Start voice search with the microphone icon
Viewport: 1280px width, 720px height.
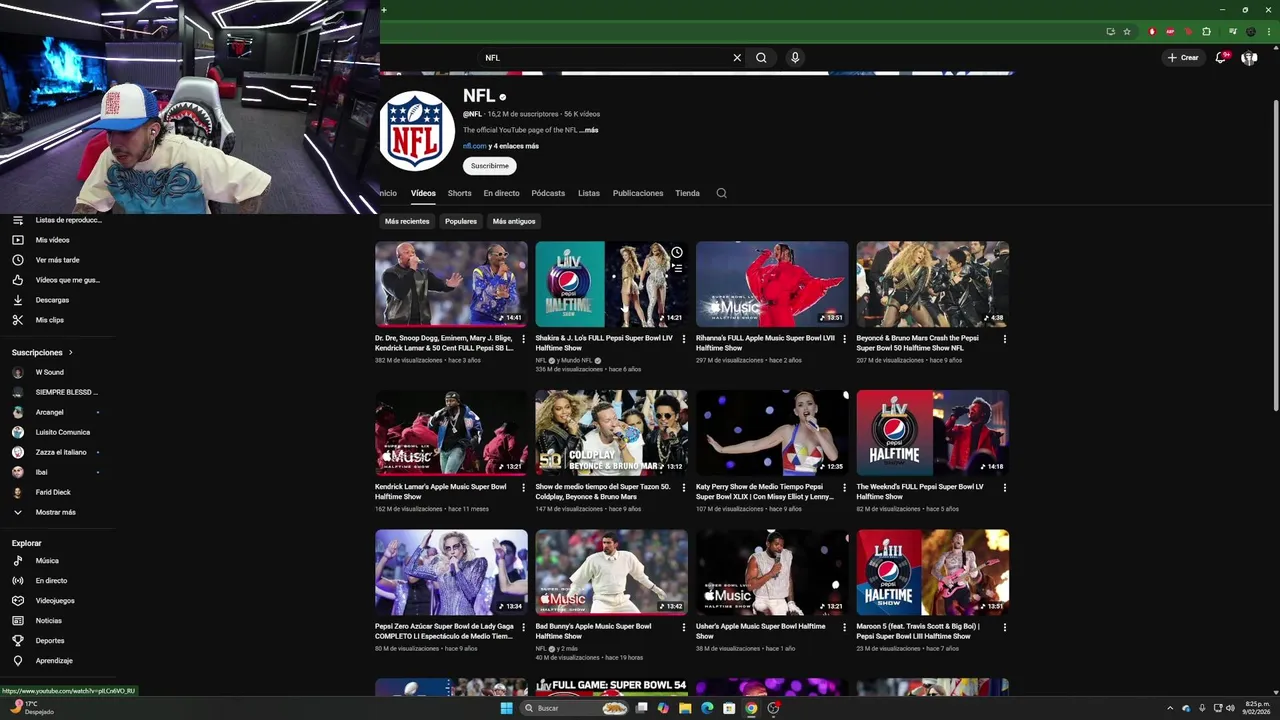(795, 58)
